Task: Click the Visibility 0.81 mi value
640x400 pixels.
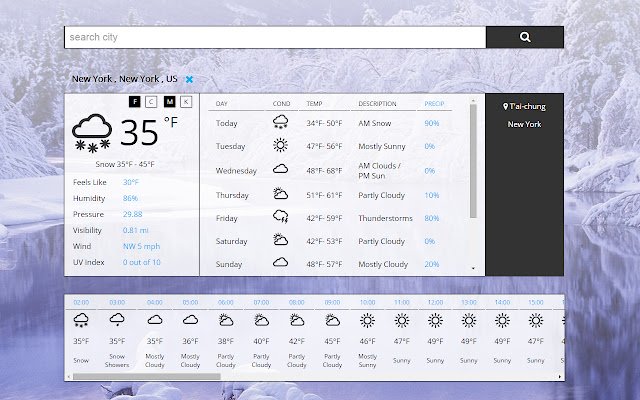Action: pos(136,230)
